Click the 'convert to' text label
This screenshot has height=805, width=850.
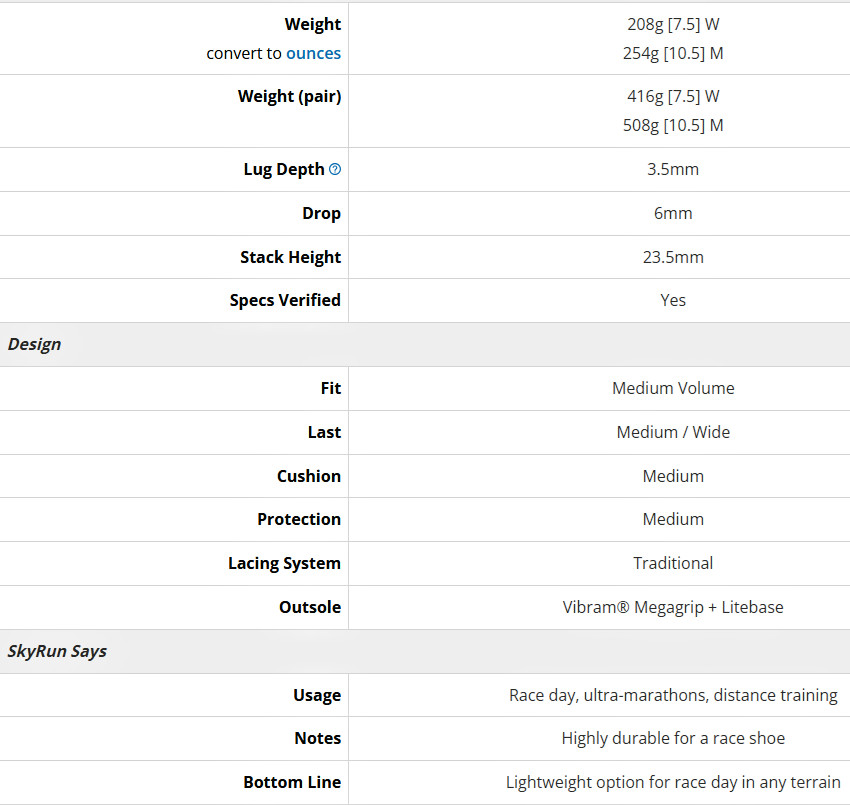coord(244,53)
